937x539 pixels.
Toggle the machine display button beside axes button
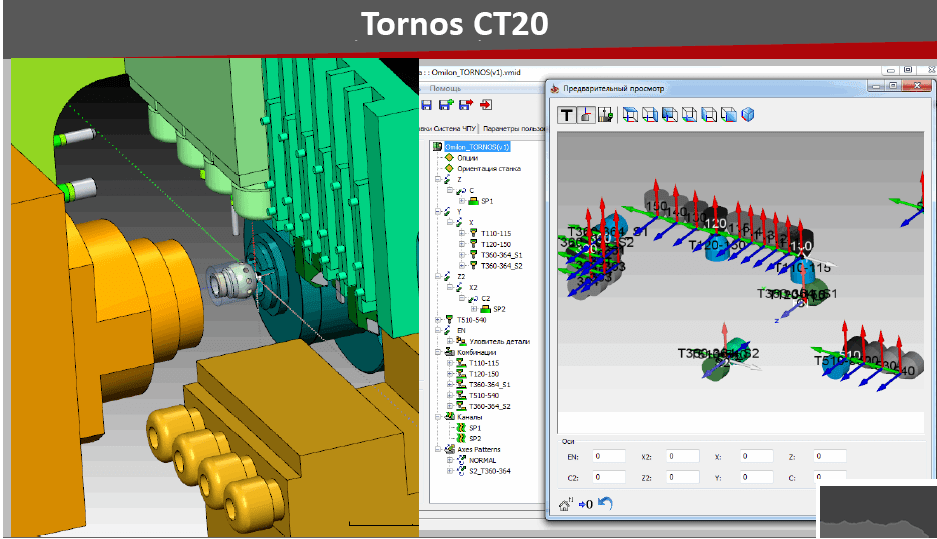pyautogui.click(x=605, y=115)
